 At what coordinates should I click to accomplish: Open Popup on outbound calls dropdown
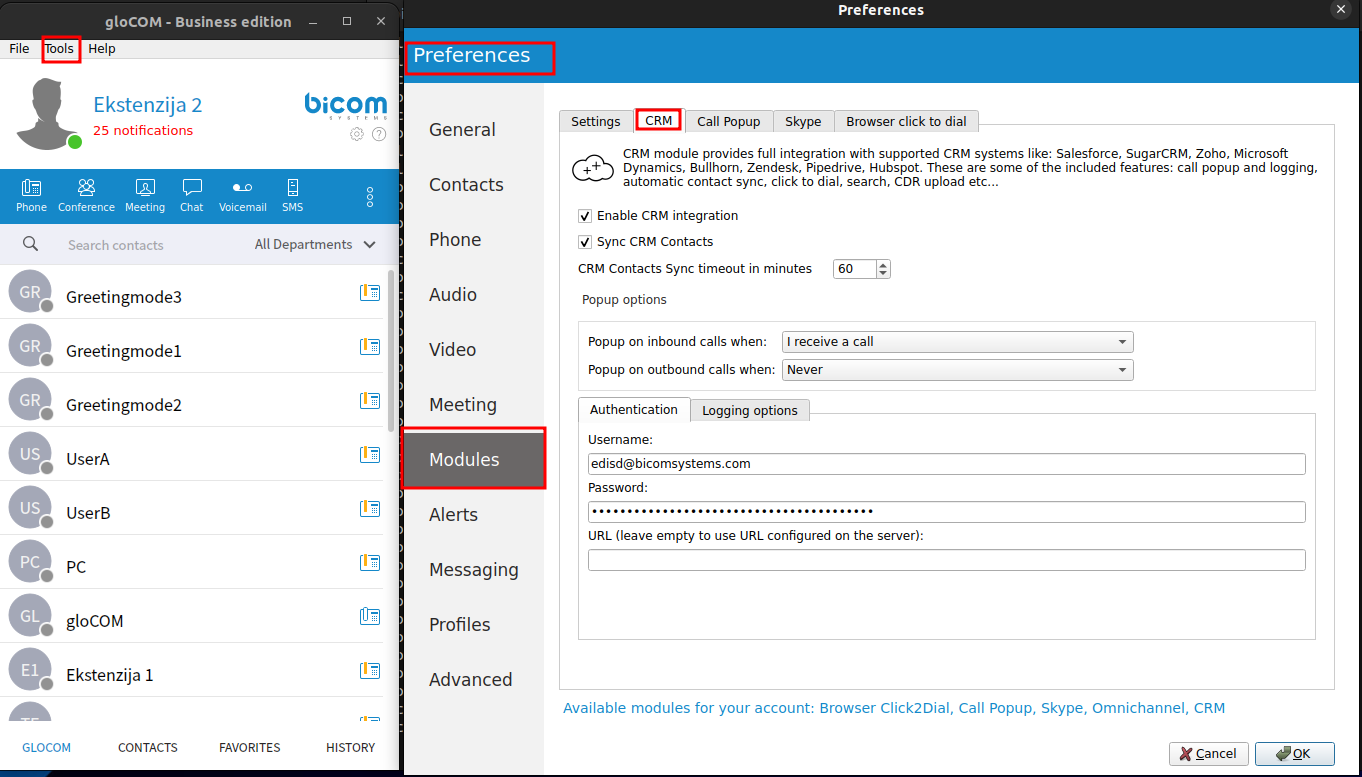coord(957,370)
